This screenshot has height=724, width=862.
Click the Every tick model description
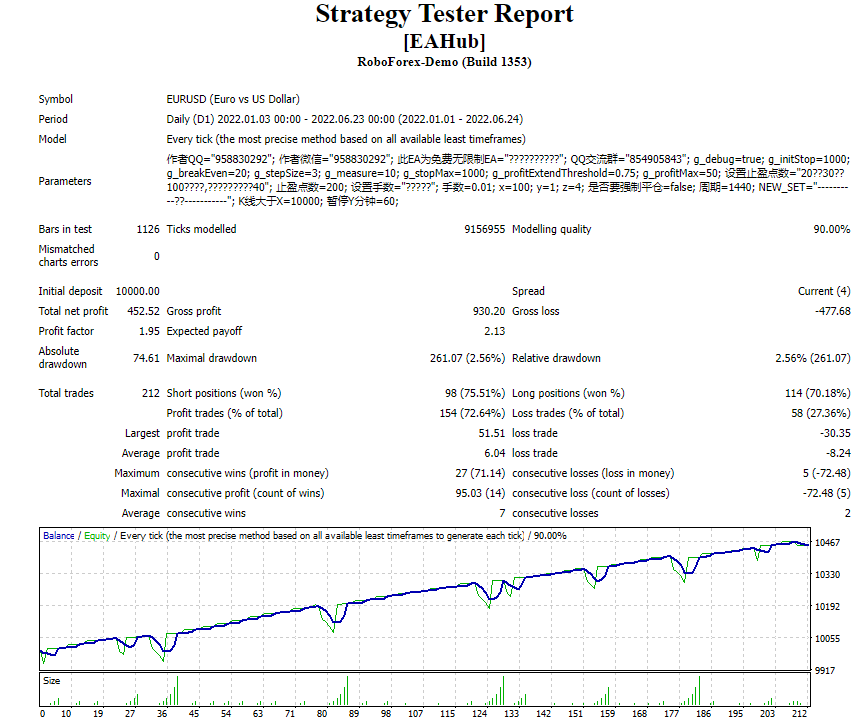pos(346,139)
